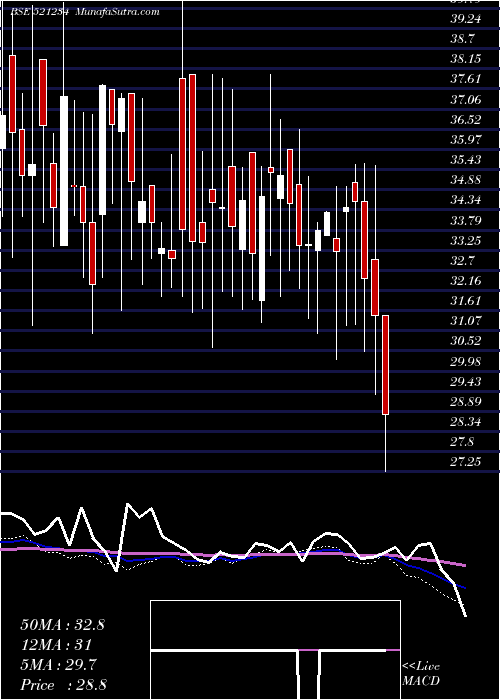Click the <<Live MACD label
500x700 pixels.
click(421, 674)
